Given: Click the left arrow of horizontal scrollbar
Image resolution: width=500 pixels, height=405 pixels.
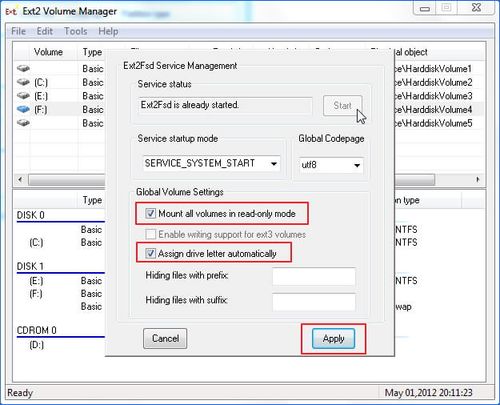Looking at the screenshot, I should (20, 180).
